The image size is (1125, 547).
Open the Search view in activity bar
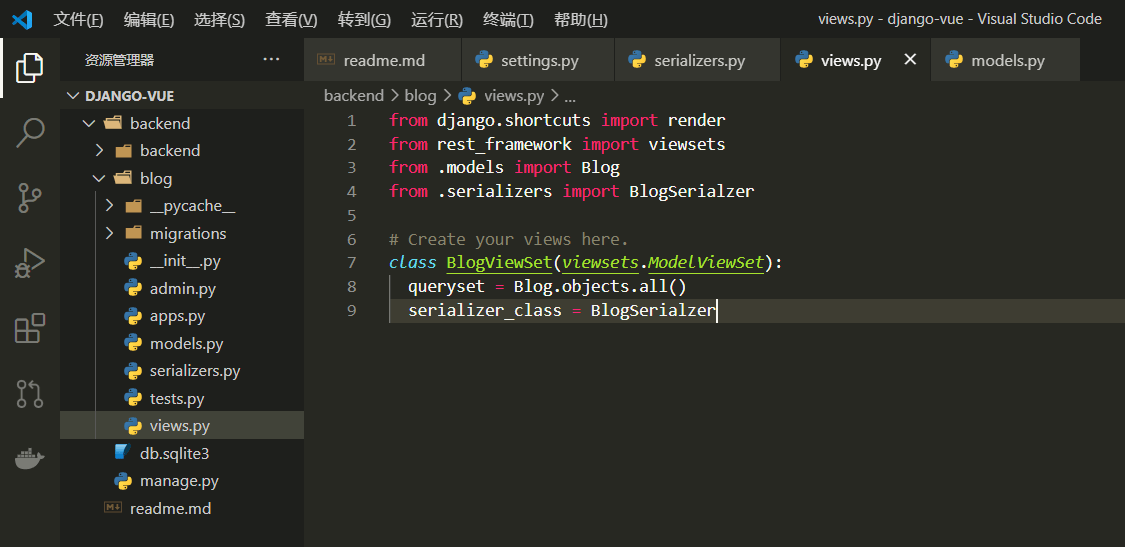29,133
